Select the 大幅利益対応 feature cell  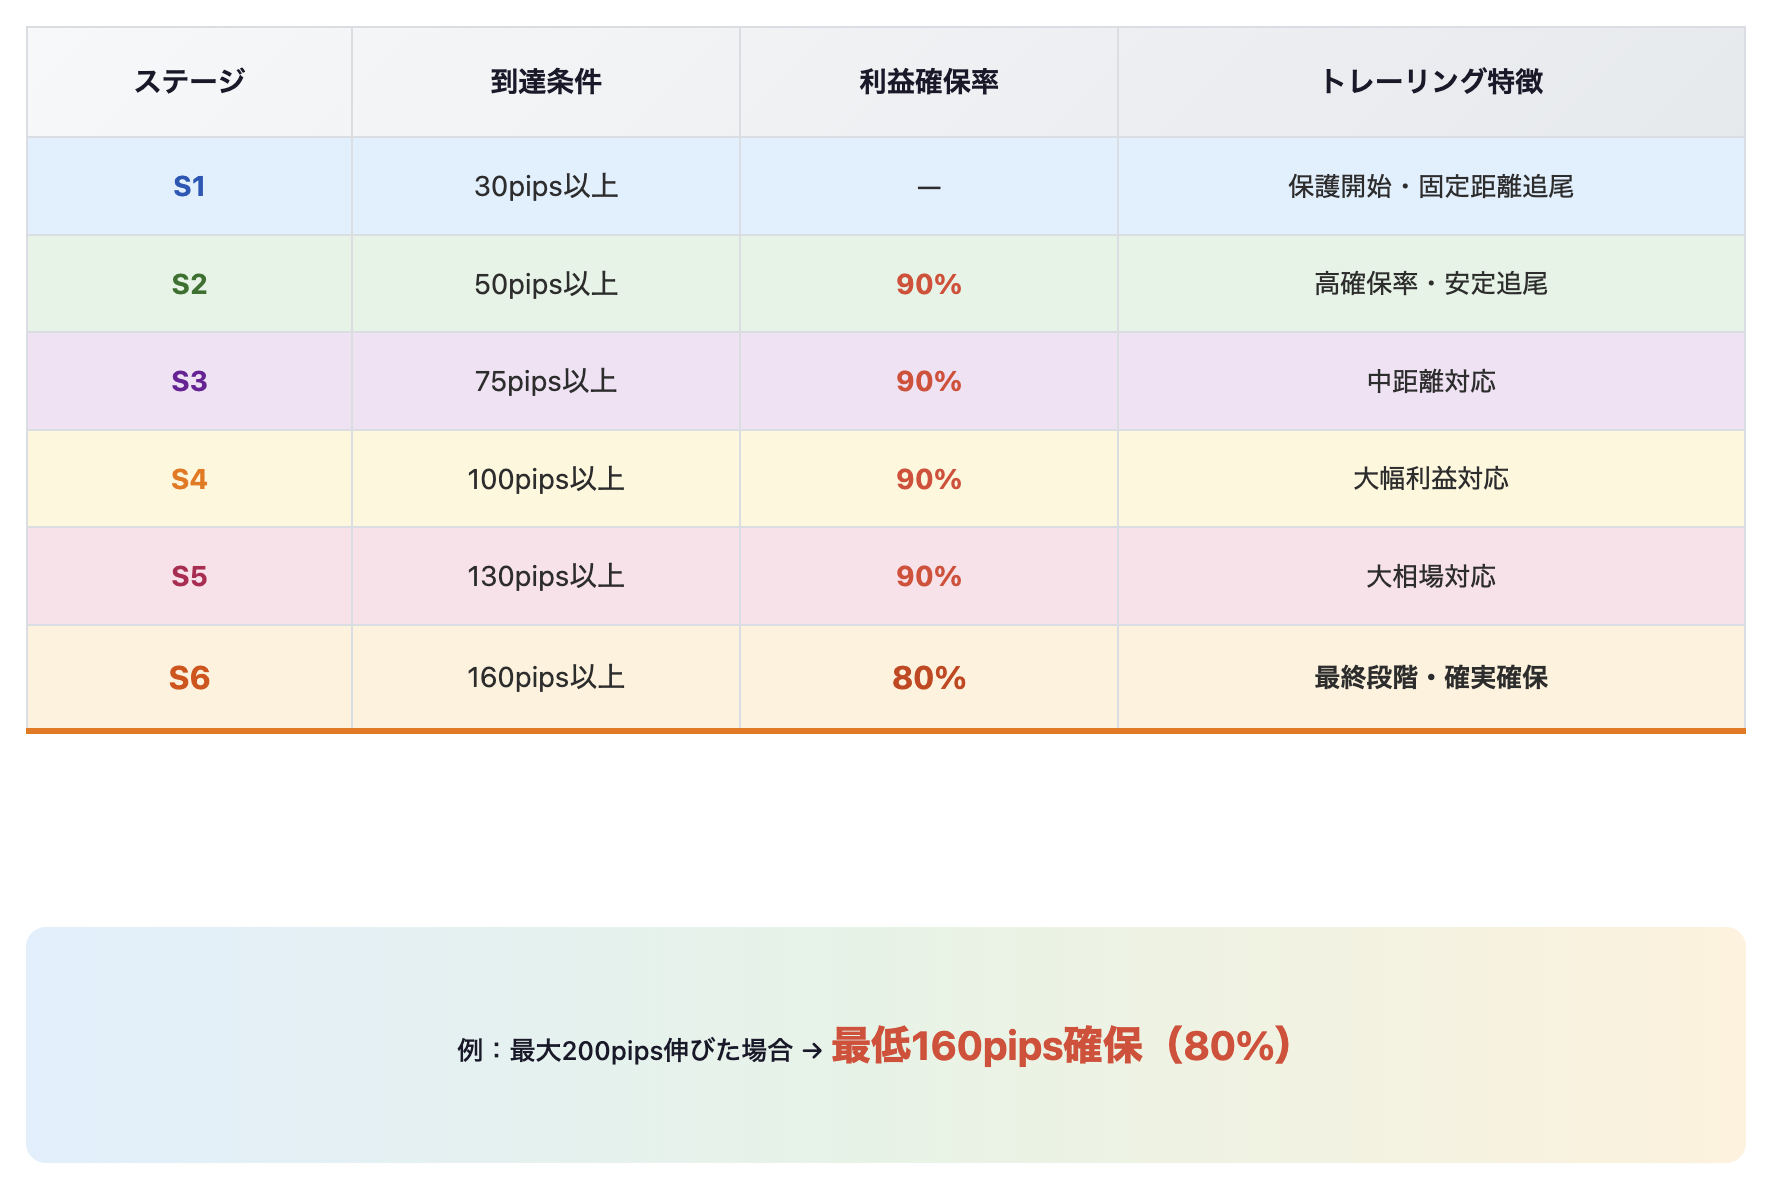(1431, 479)
